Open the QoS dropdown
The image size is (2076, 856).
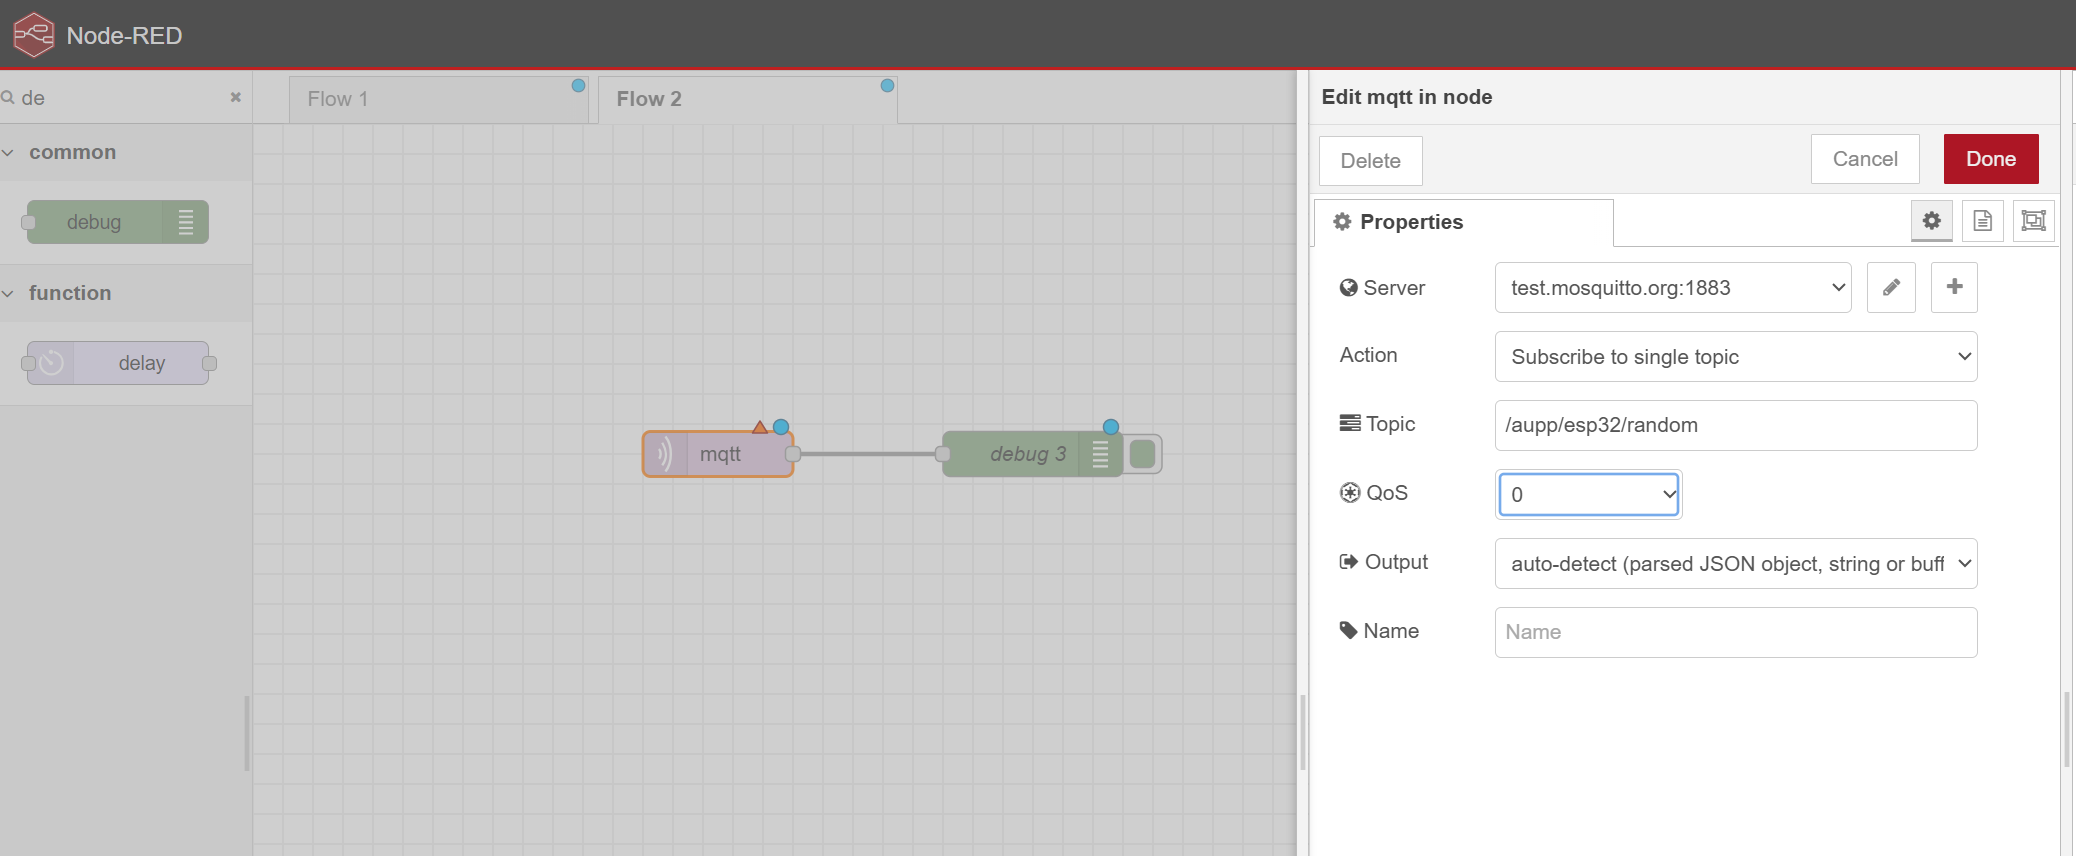(x=1588, y=494)
